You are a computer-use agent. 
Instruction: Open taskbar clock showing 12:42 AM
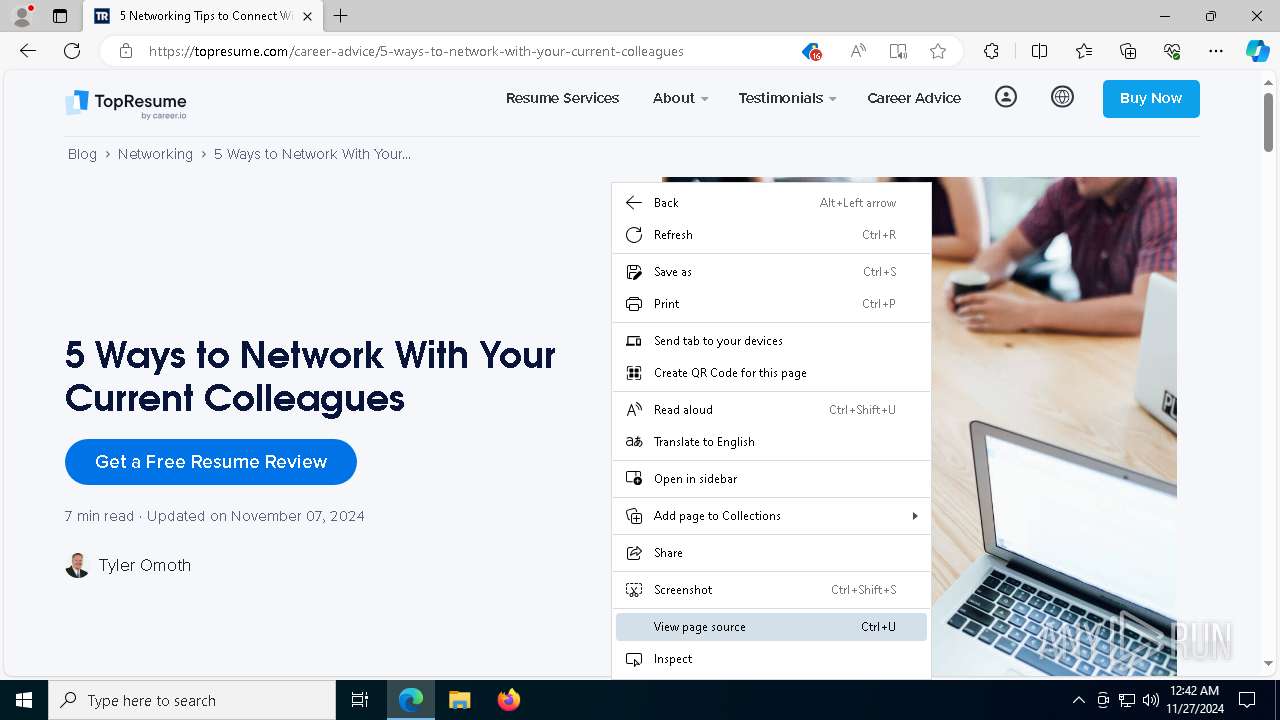(x=1194, y=700)
